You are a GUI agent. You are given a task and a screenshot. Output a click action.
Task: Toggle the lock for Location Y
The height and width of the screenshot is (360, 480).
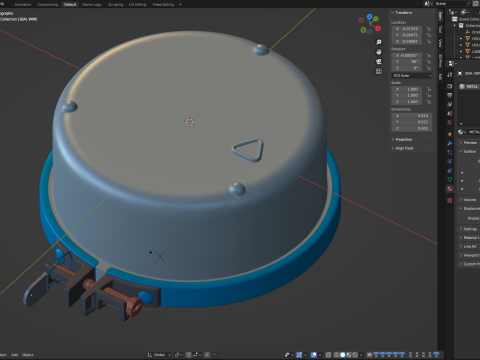(x=429, y=35)
